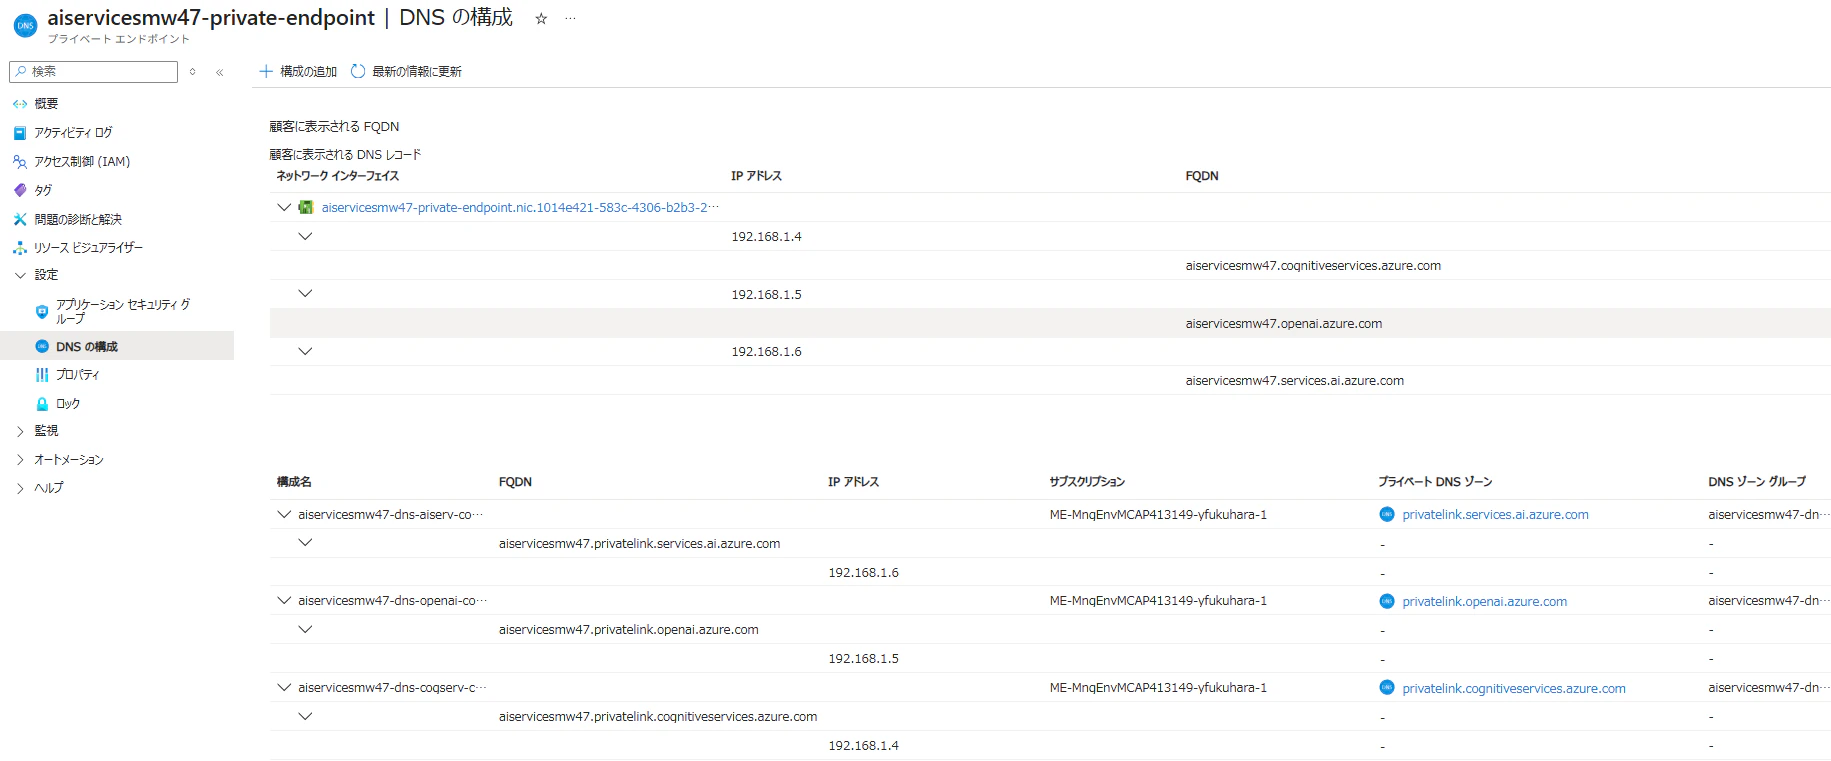Open the privatelink.openai.azure.com zone link
Viewport: 1831px width, 761px height.
click(1484, 601)
